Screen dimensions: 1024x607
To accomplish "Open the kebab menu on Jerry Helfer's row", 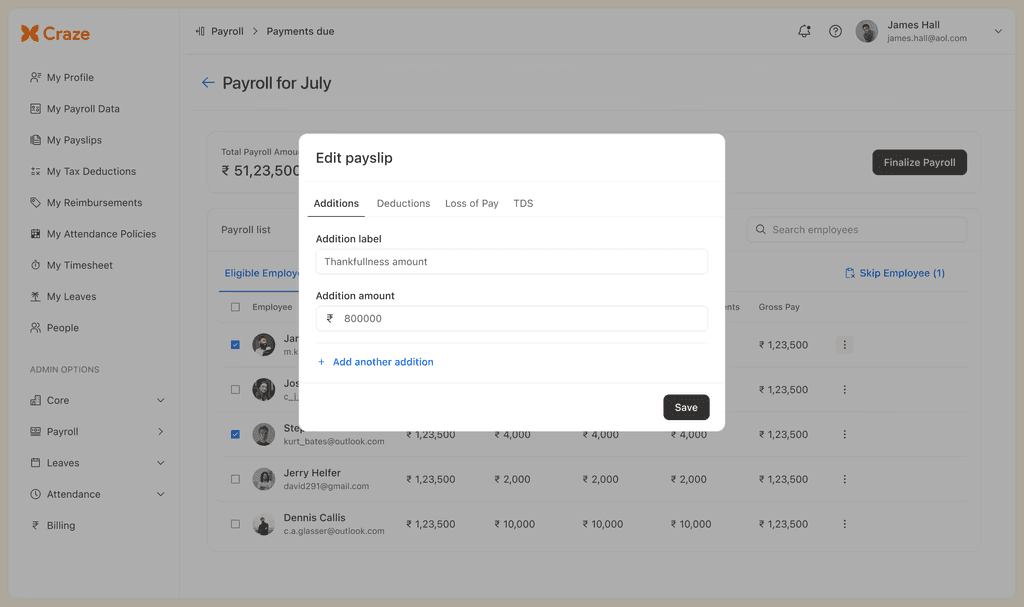I will pos(845,479).
